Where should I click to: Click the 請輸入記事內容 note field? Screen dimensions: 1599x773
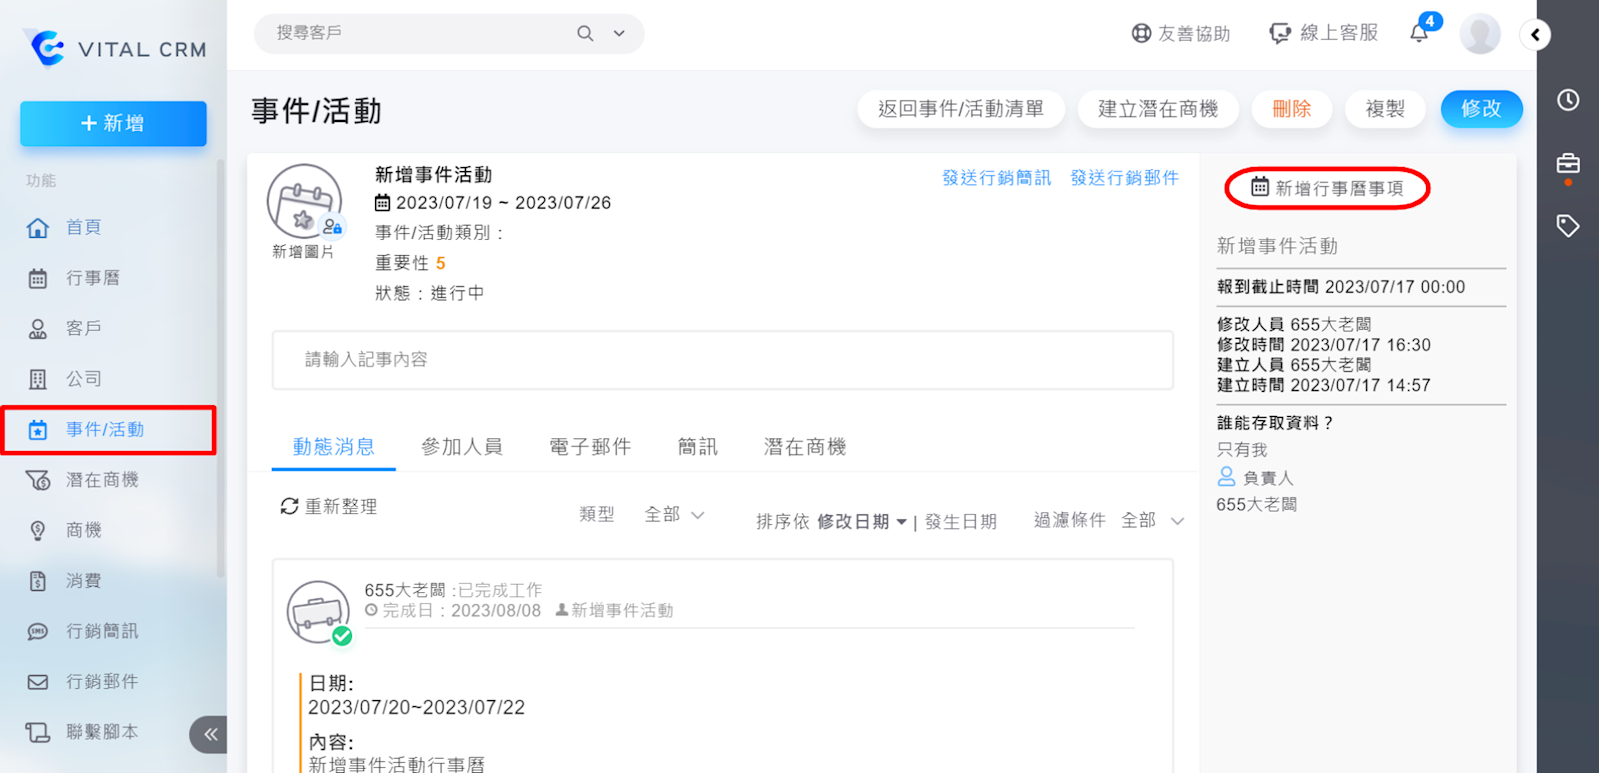(722, 360)
